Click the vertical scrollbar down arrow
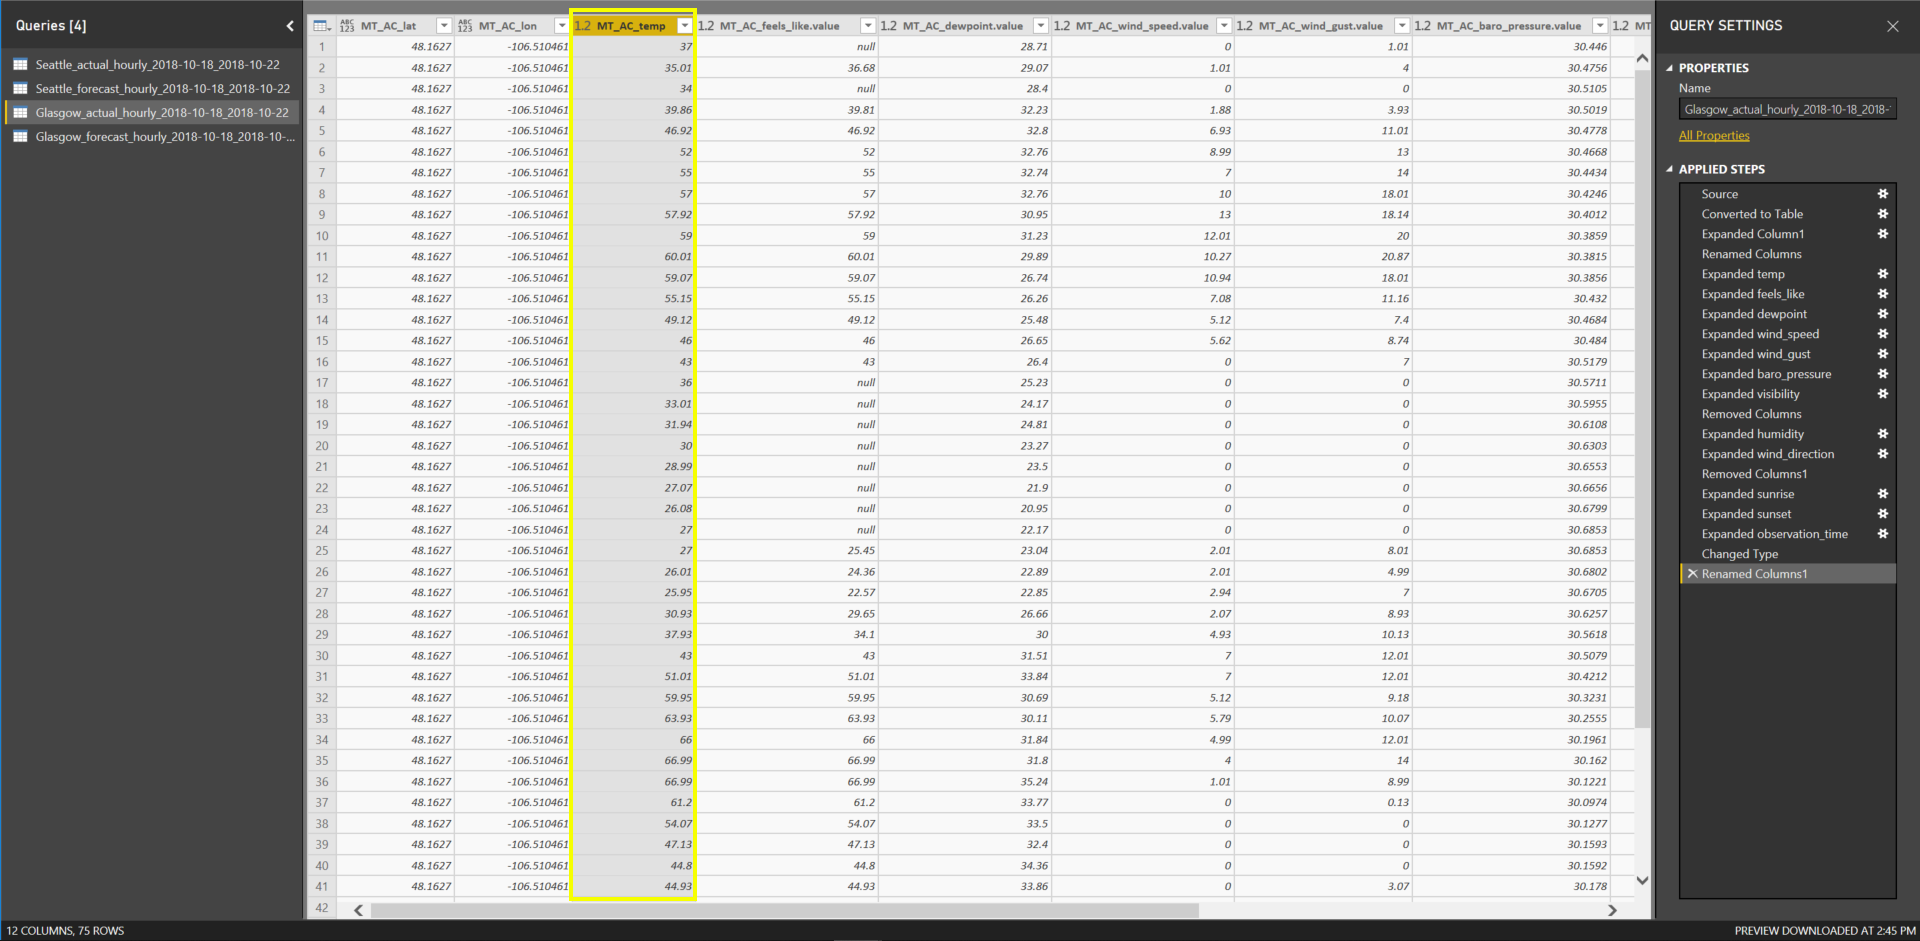Screen dimensions: 1920x941 point(1642,881)
